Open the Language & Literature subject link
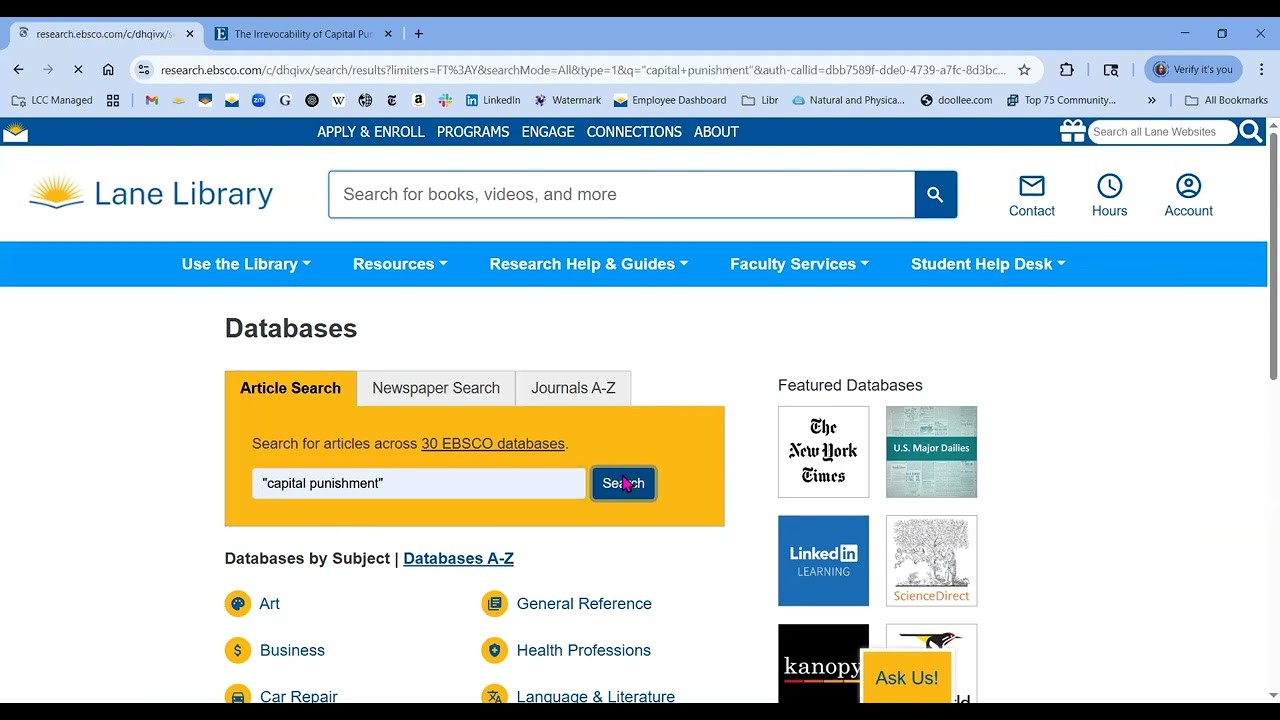1280x720 pixels. pos(596,696)
